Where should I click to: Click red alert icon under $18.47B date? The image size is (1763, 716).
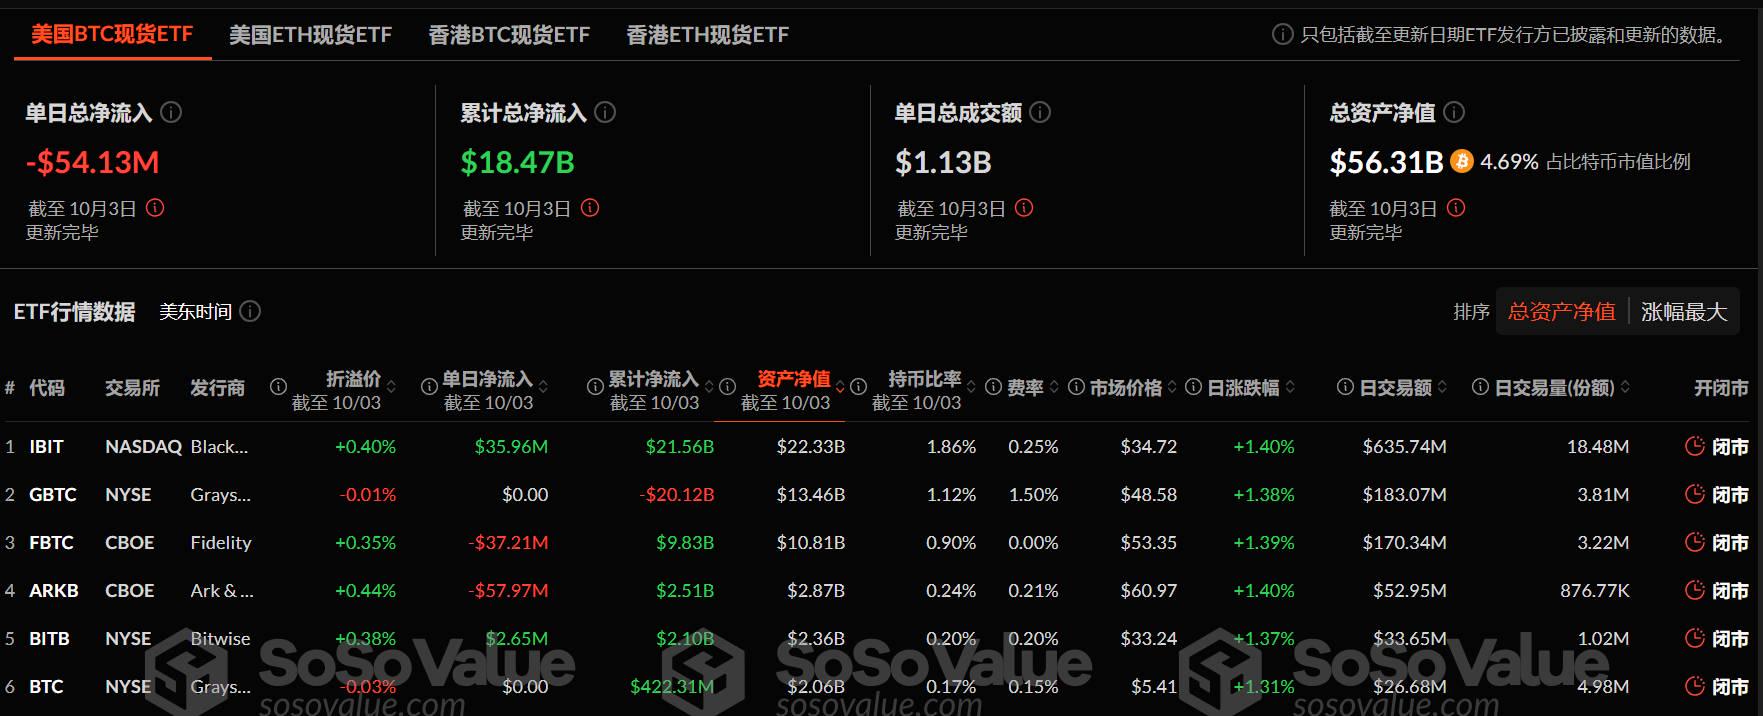590,208
